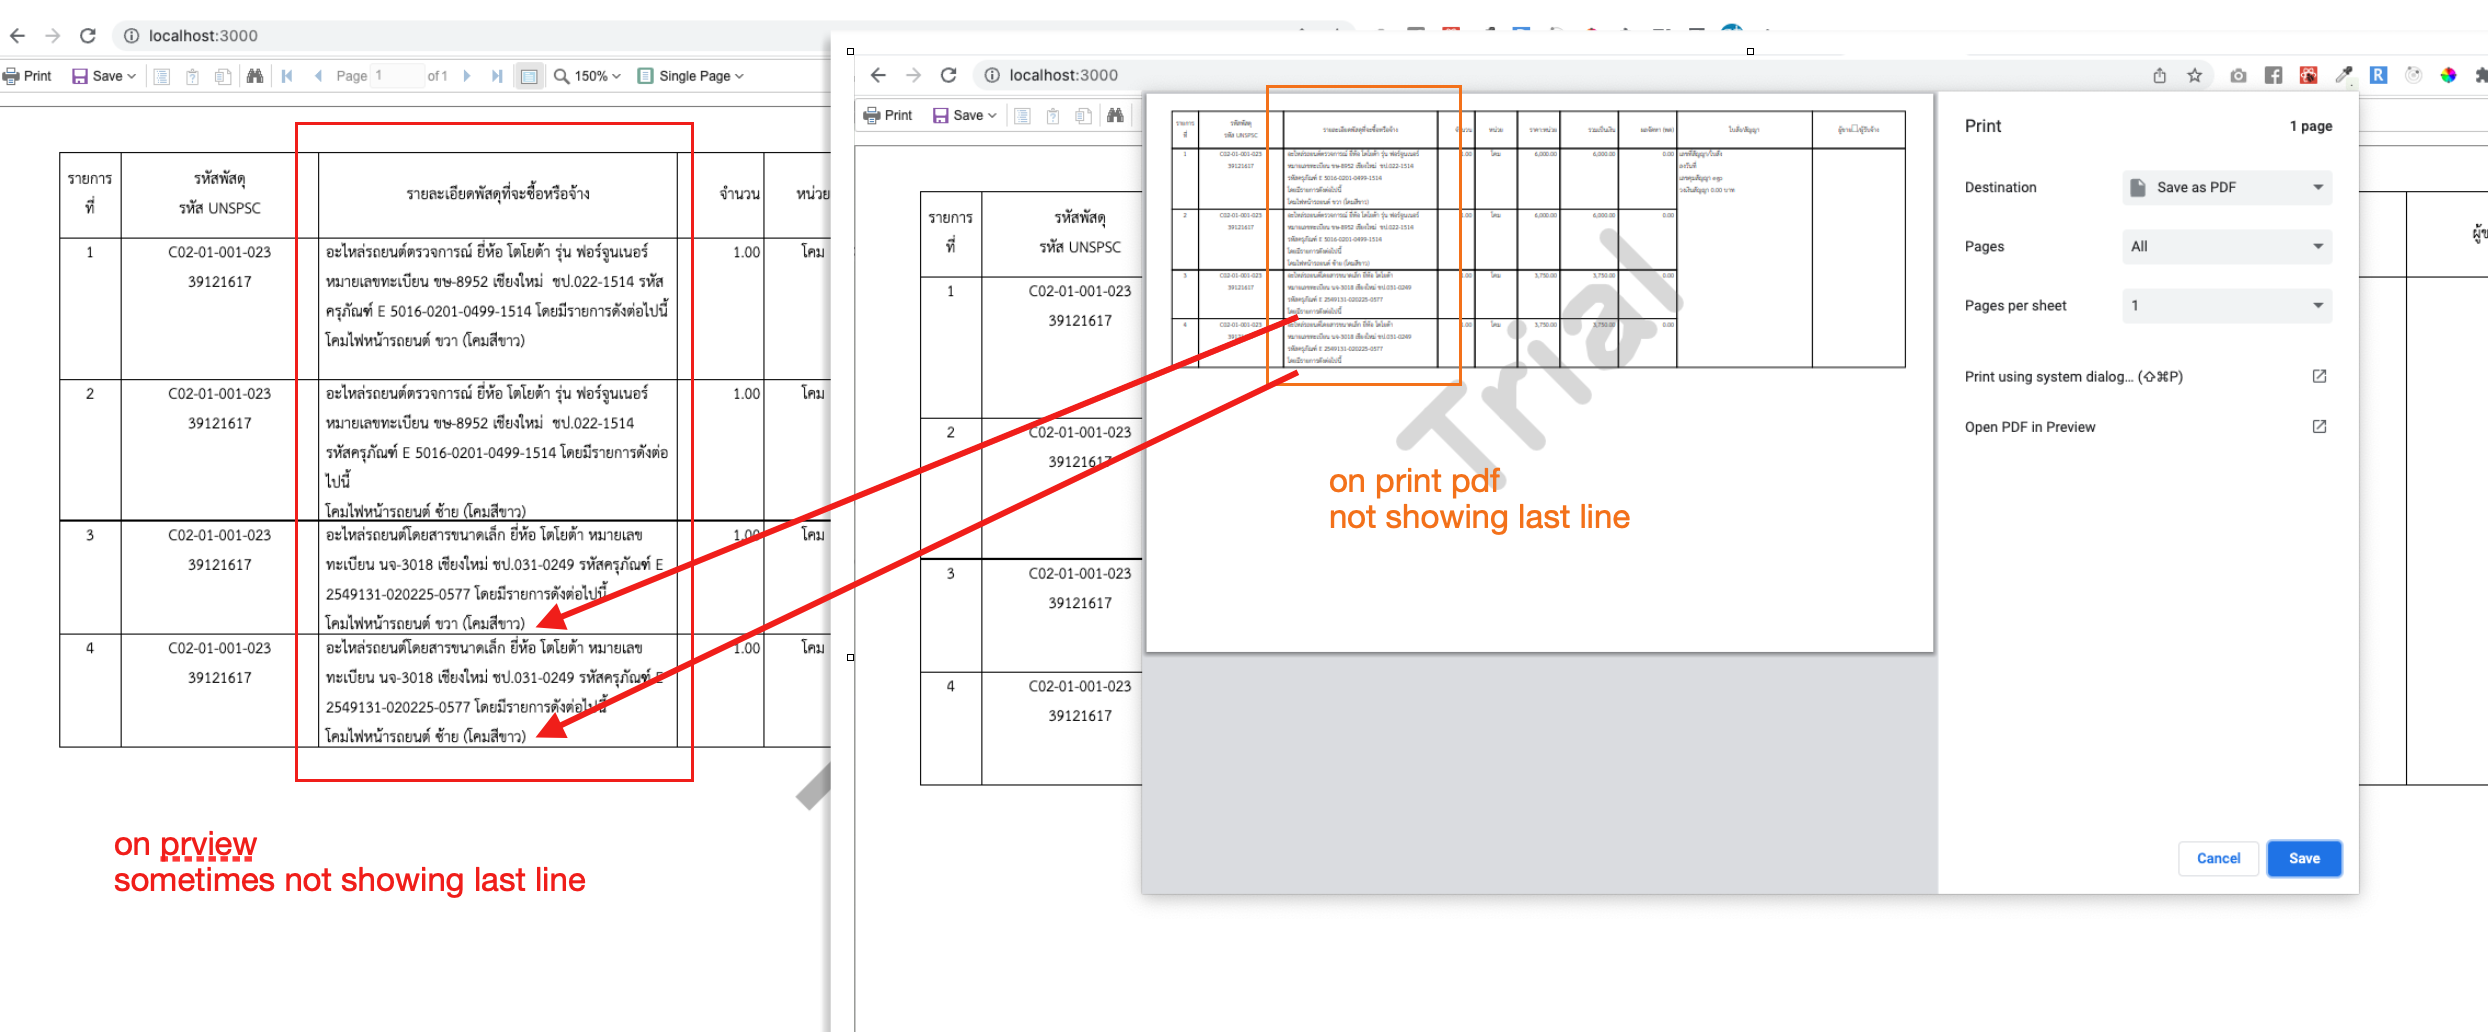Click red extension icon in browser toolbar

click(x=2308, y=75)
